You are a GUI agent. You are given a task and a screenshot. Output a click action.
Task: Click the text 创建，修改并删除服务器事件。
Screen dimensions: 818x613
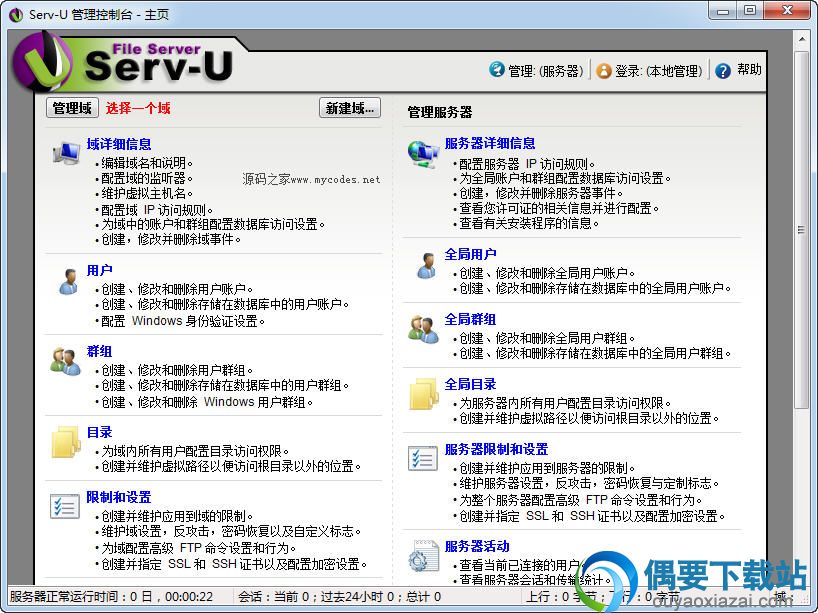coord(541,193)
